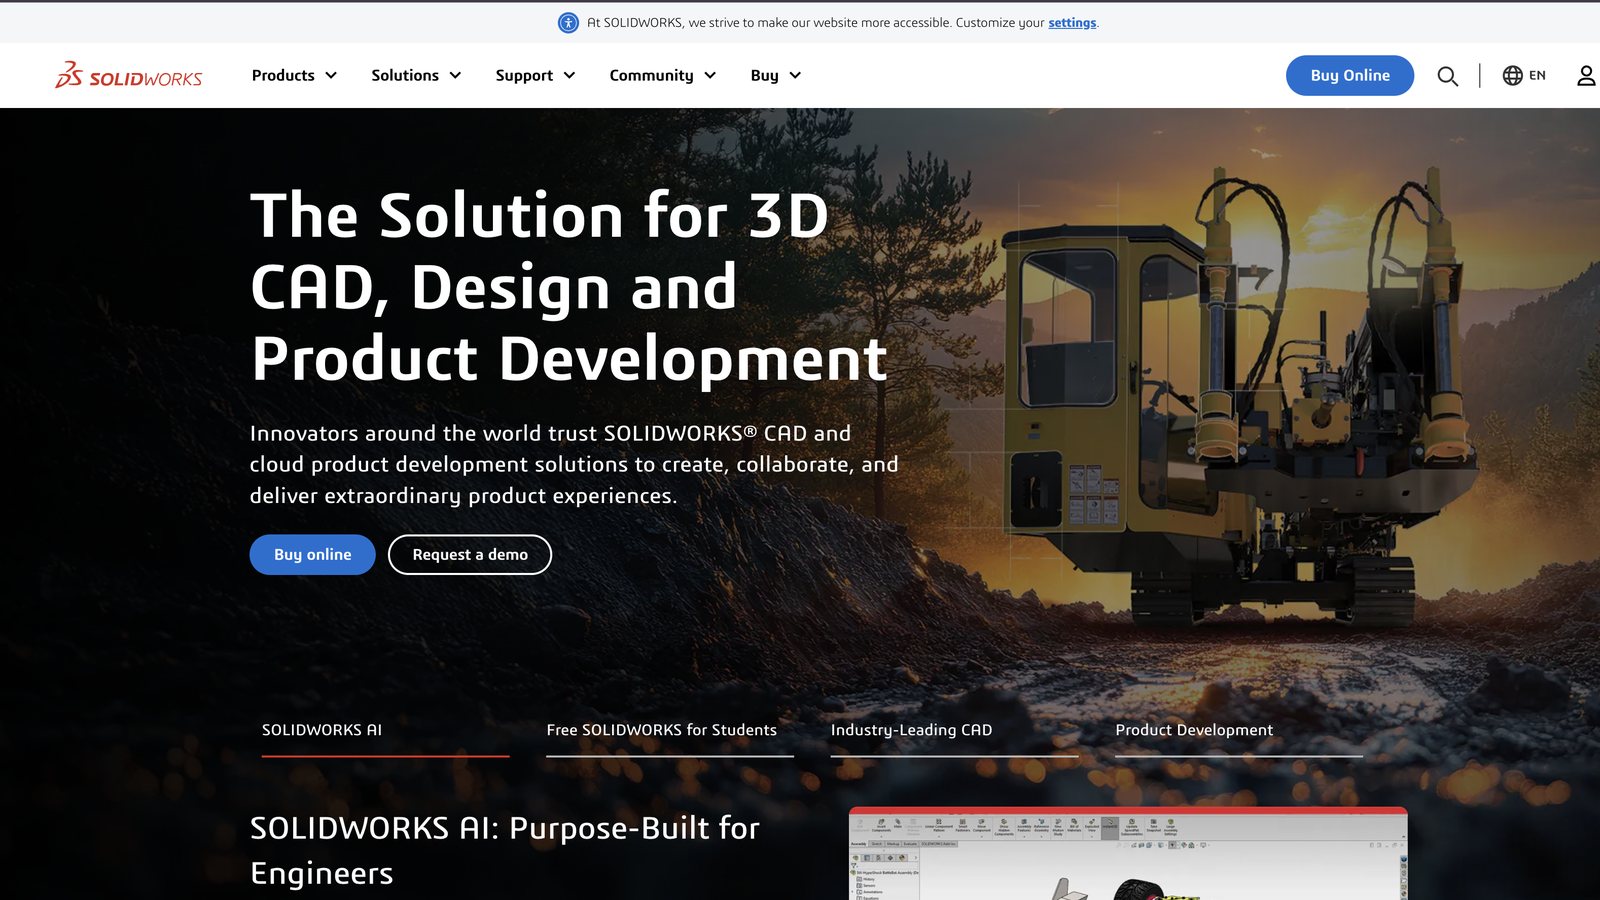This screenshot has height=900, width=1600.
Task: Click the Buy online hero button
Action: pyautogui.click(x=312, y=555)
